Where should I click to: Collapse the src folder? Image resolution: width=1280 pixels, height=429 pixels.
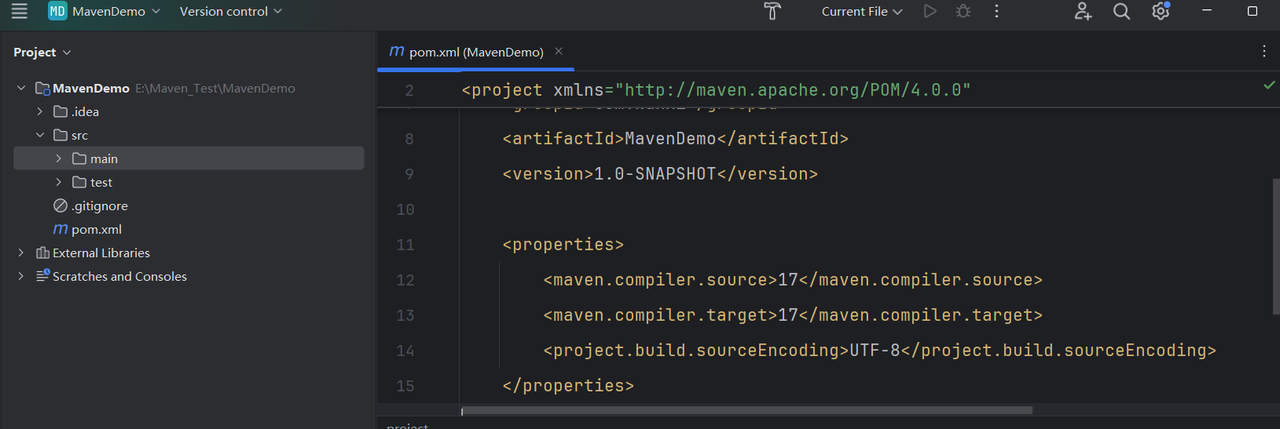tap(40, 135)
